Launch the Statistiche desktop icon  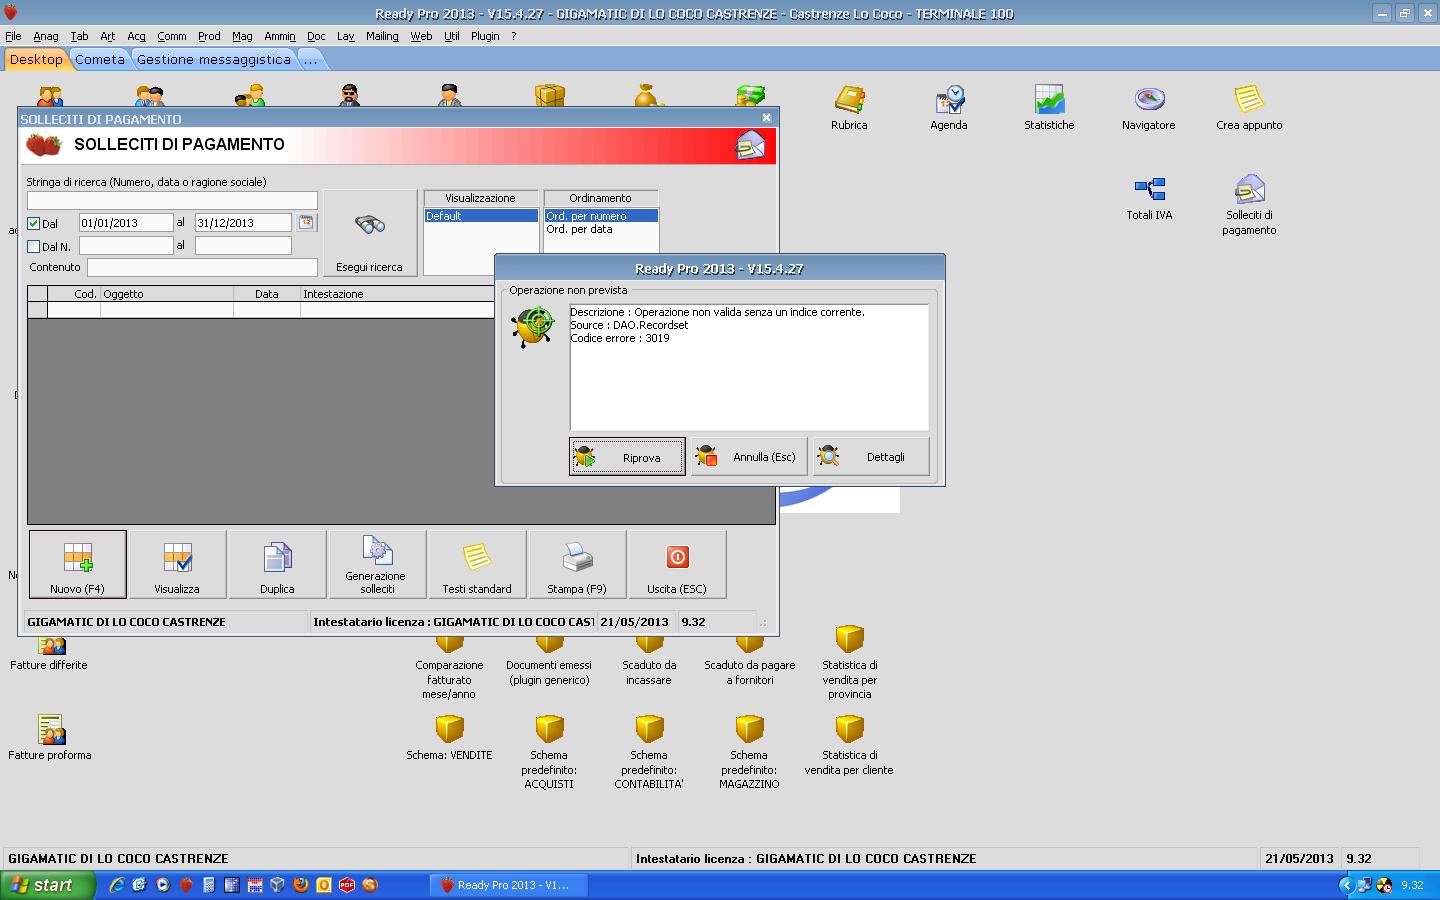[x=1049, y=107]
